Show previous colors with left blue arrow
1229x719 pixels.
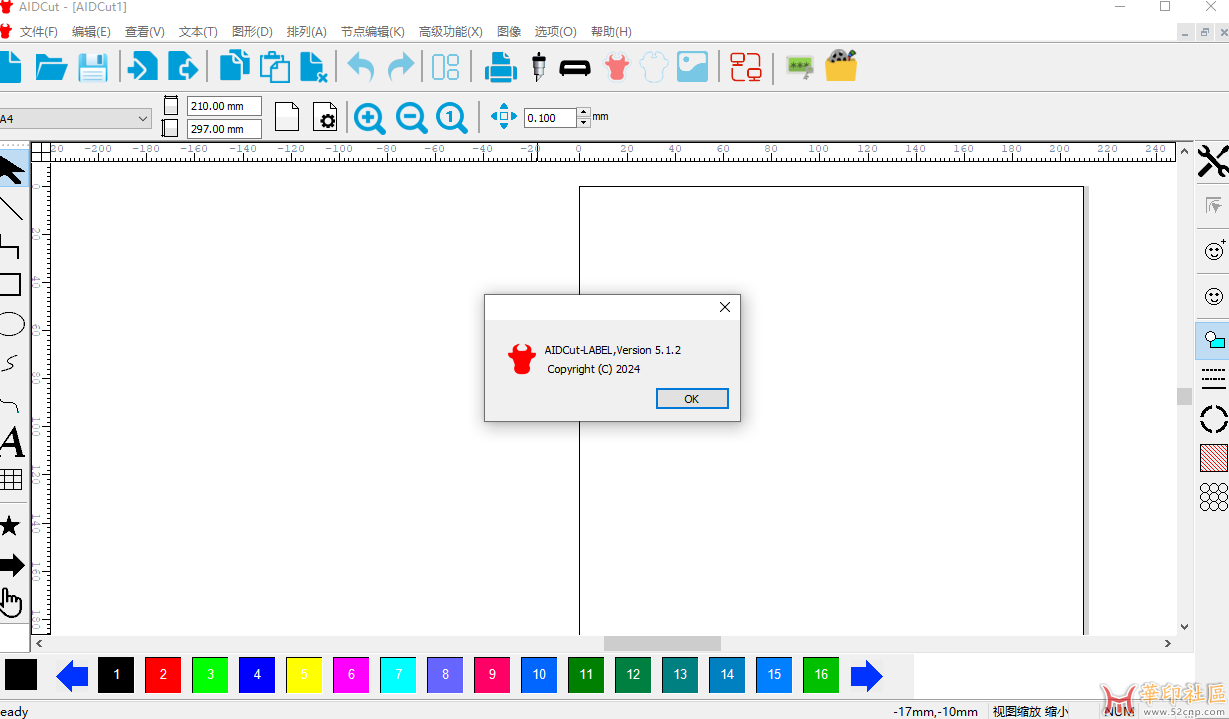(72, 676)
